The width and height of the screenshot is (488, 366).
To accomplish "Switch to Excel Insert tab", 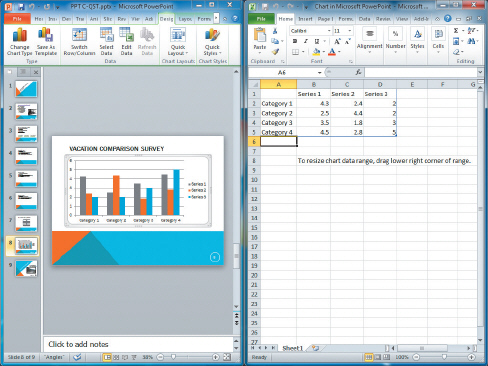I will point(305,19).
